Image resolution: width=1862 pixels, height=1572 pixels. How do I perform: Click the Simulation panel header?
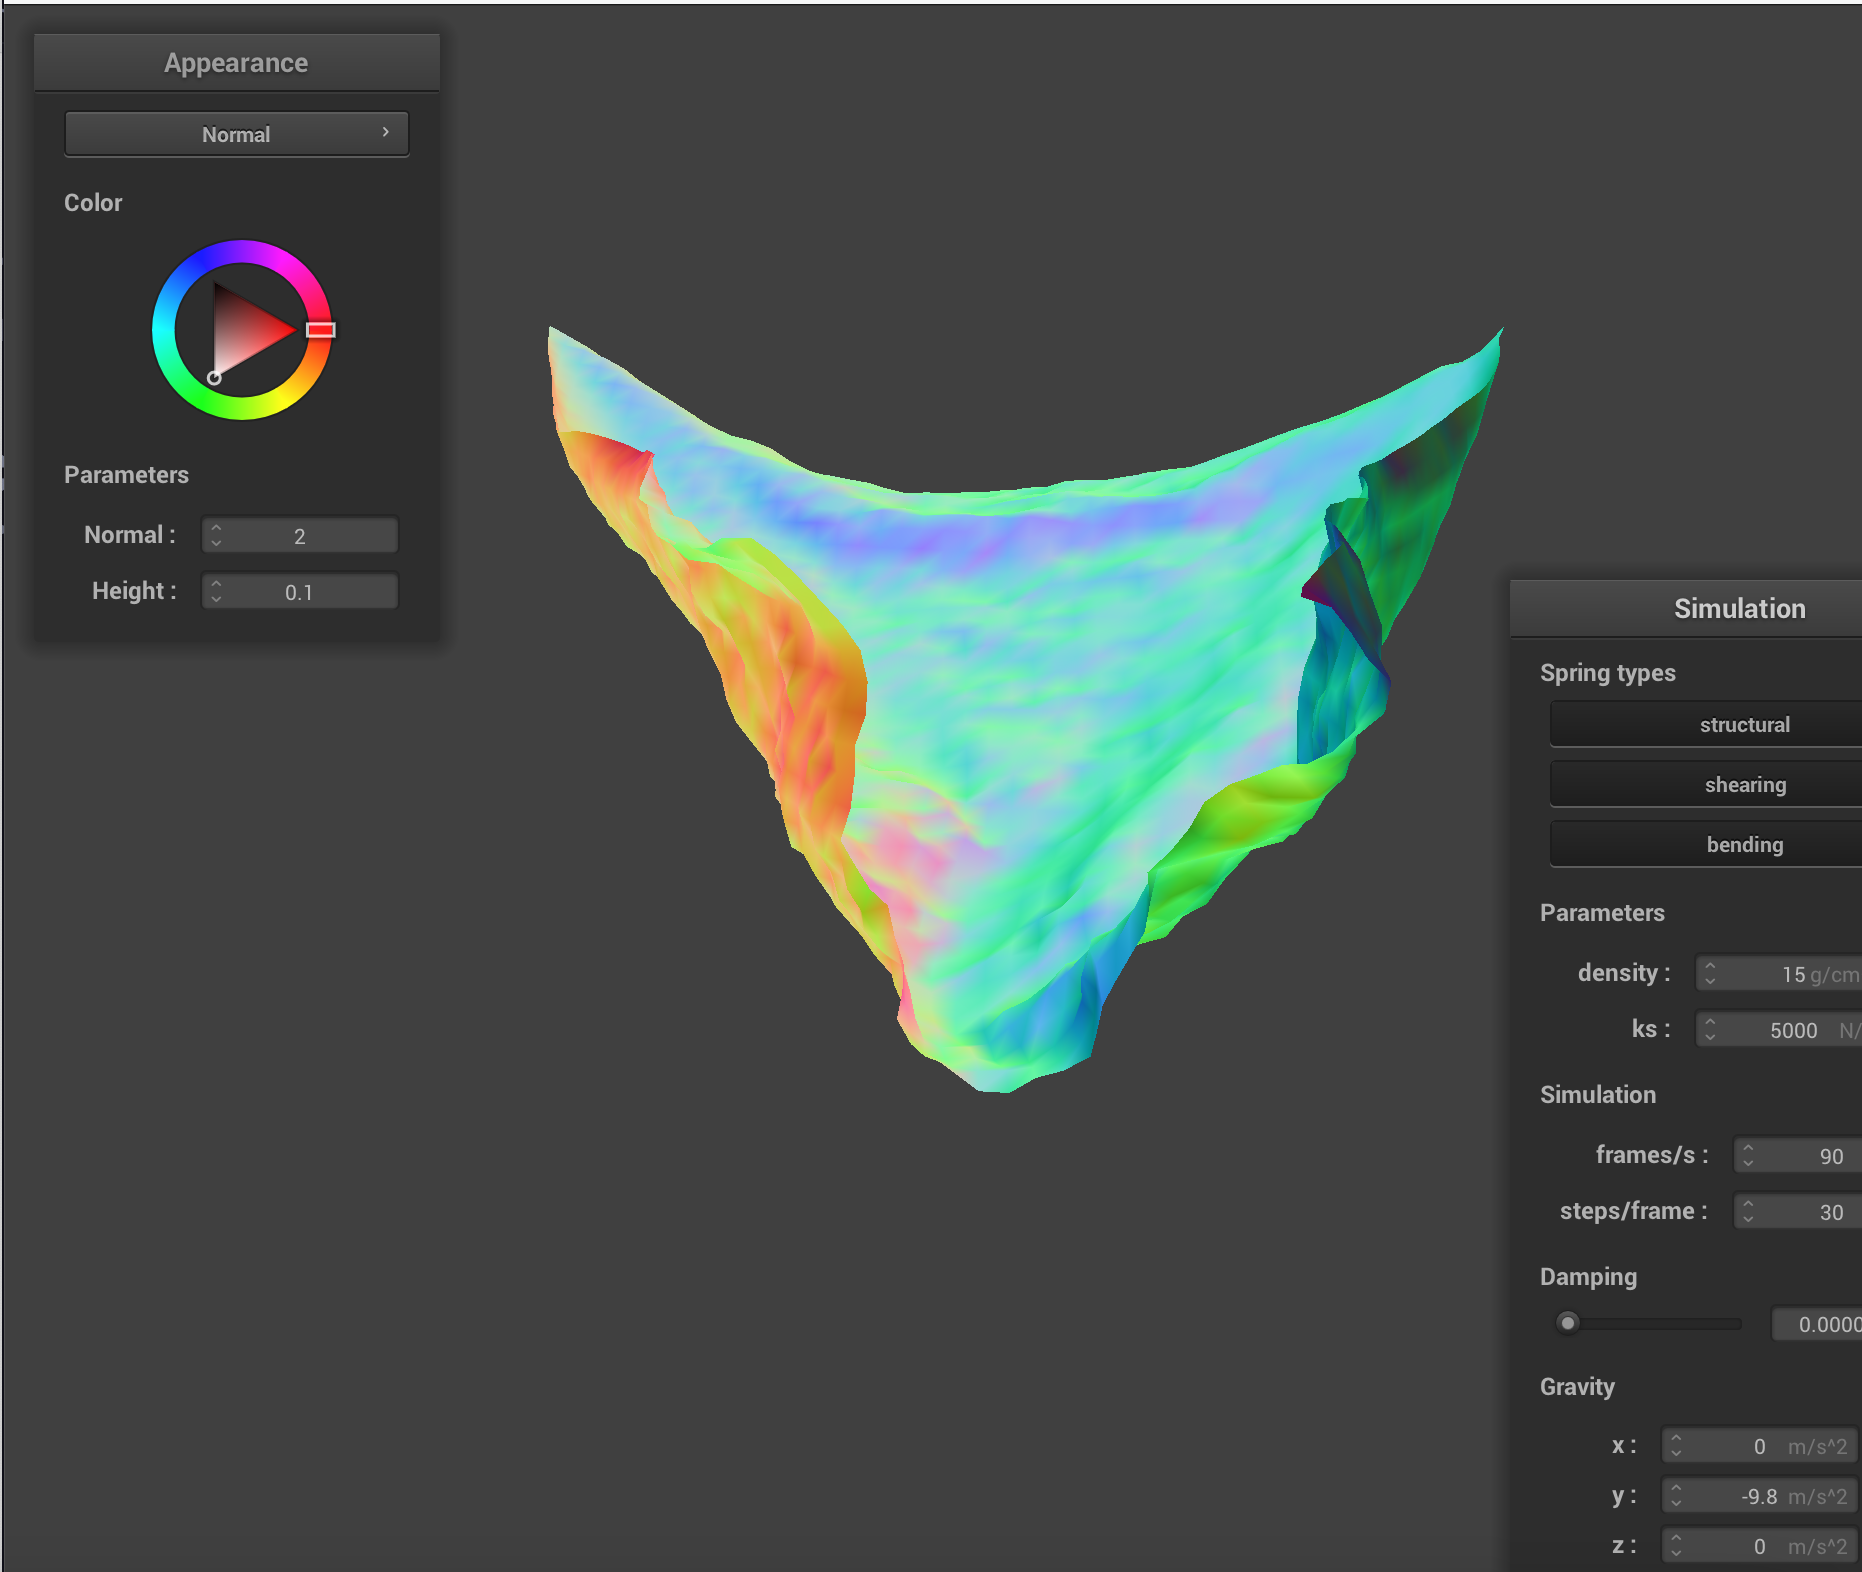(1686, 608)
